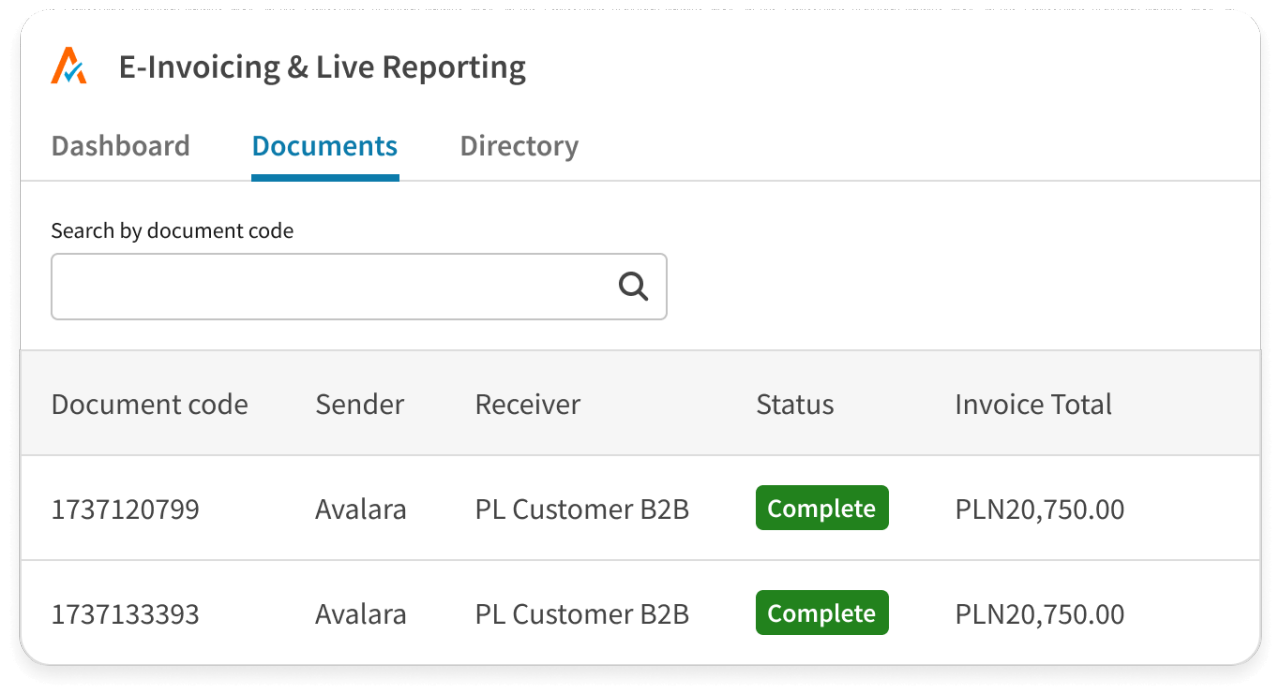Click the Complete badge on the first row
1280x694 pixels.
click(821, 508)
